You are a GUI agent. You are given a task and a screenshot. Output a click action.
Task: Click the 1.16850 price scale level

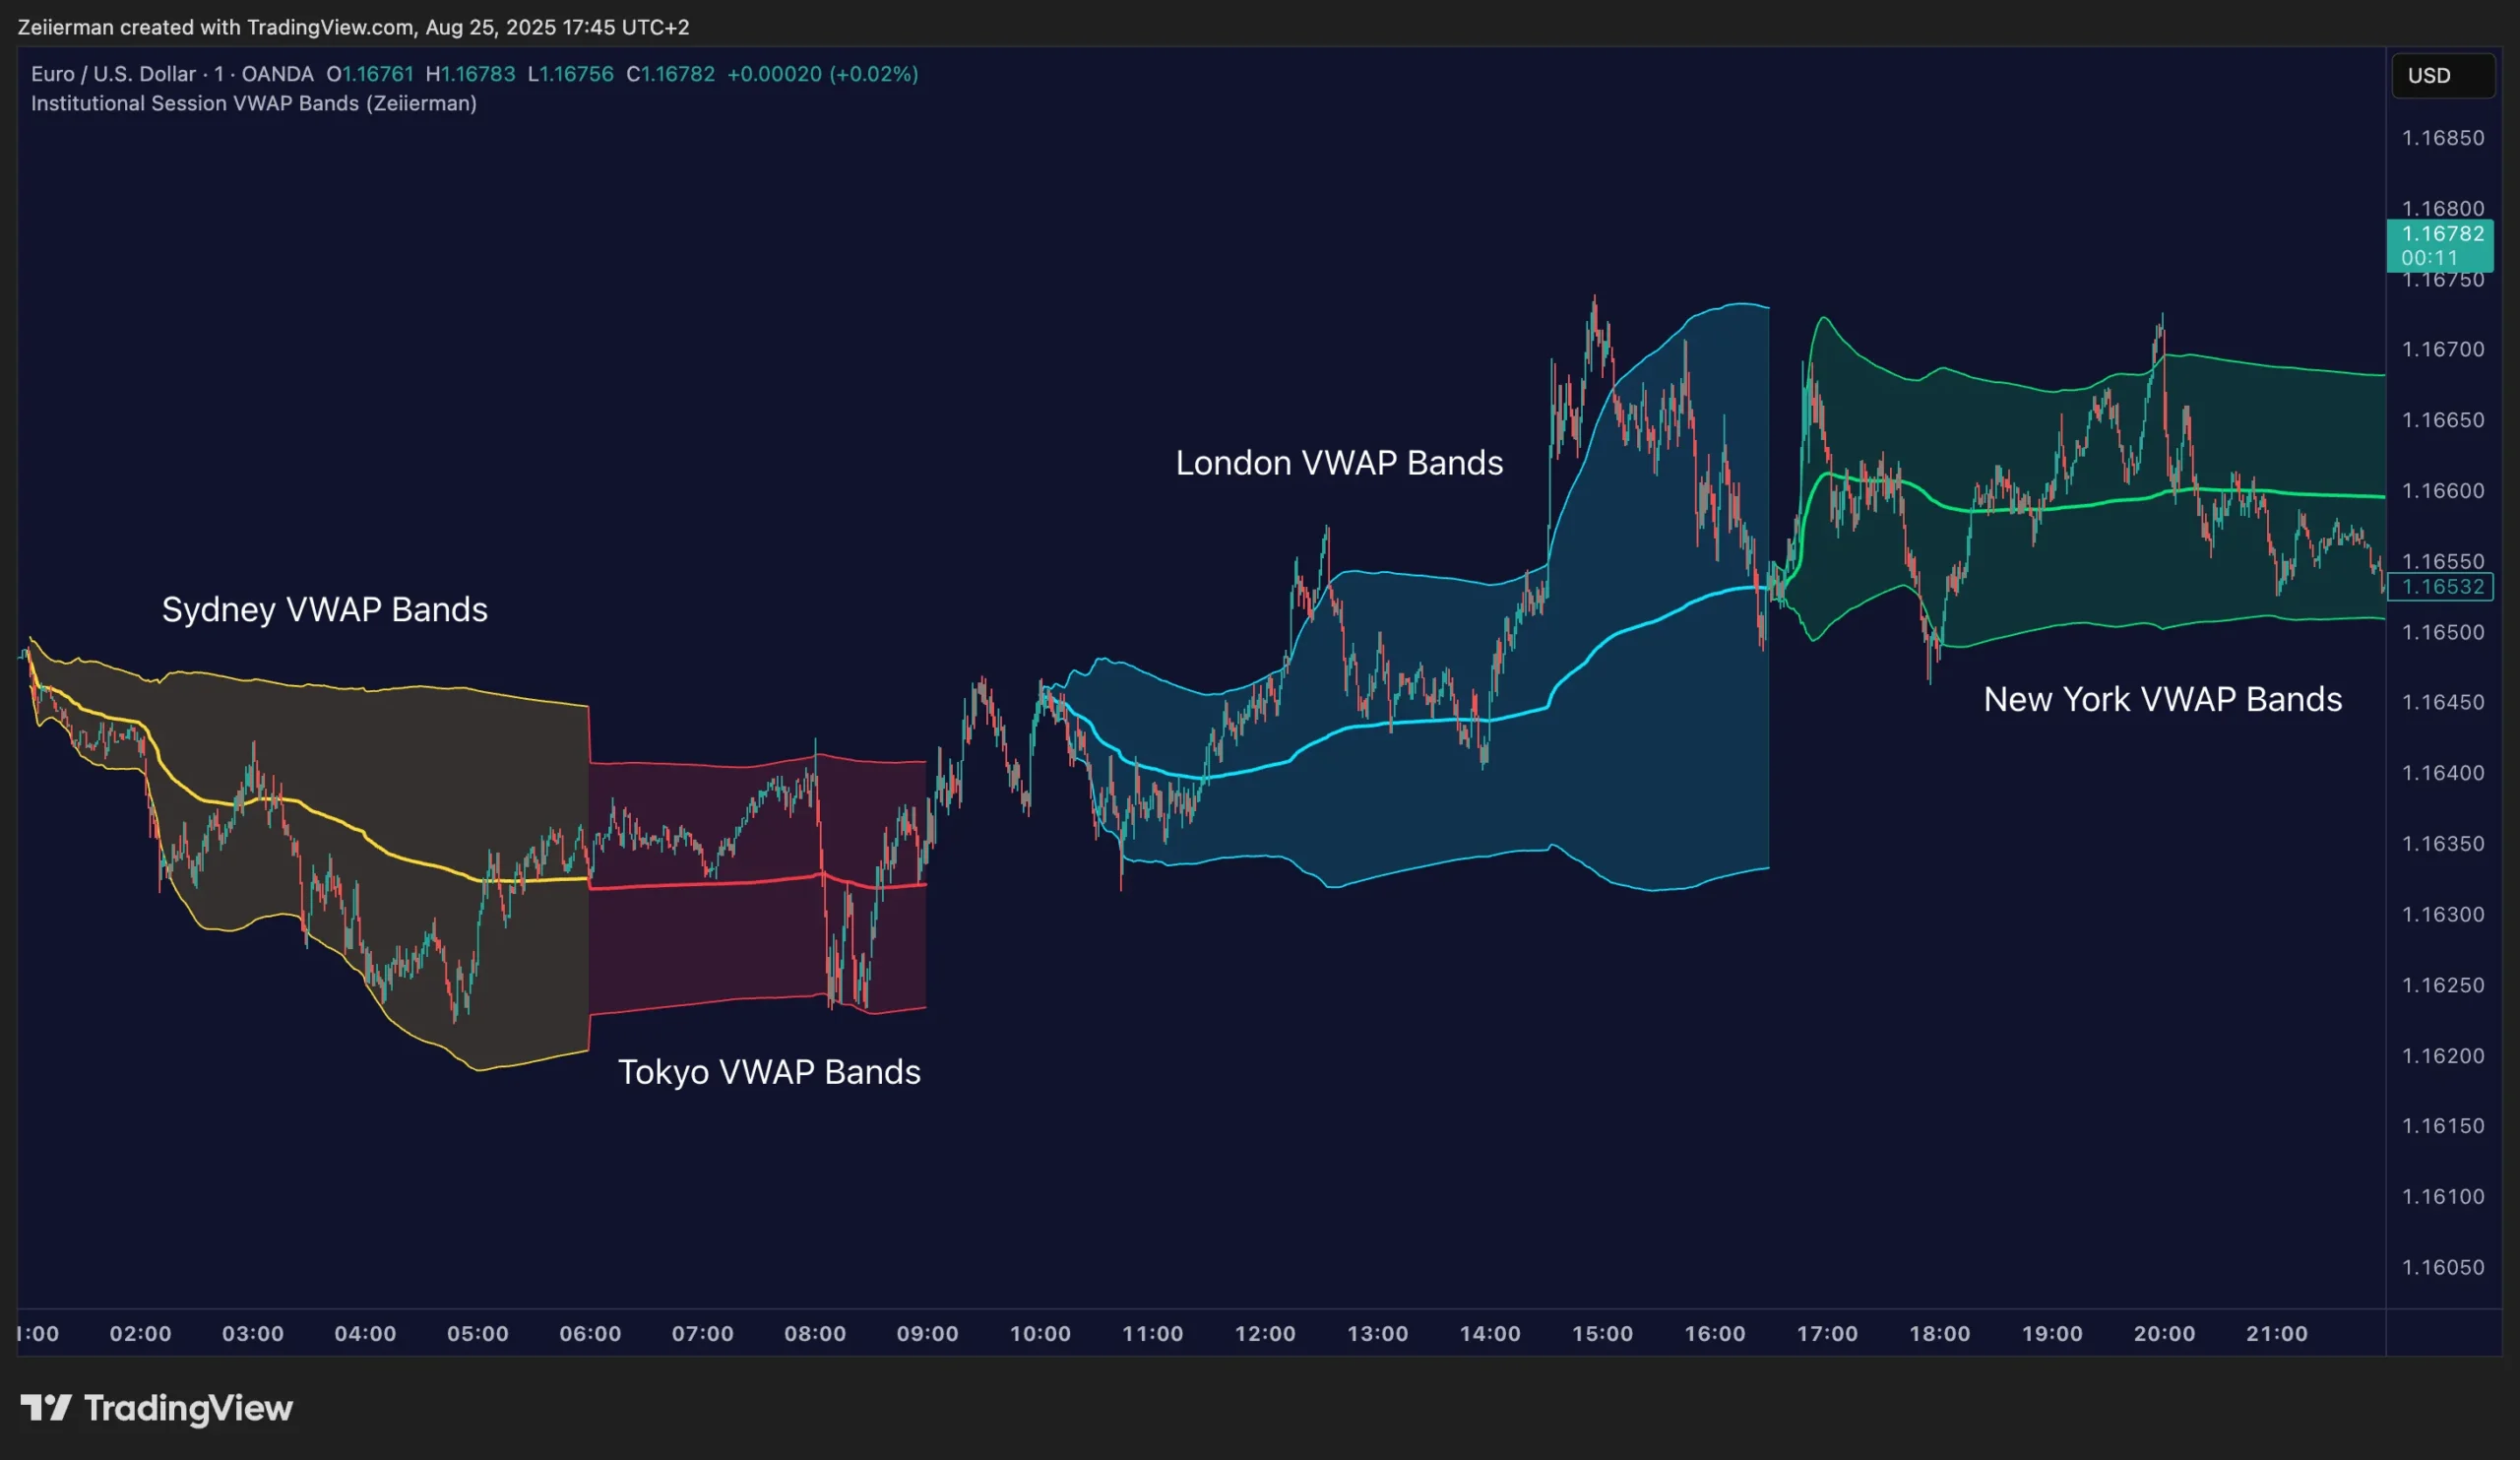click(2442, 138)
